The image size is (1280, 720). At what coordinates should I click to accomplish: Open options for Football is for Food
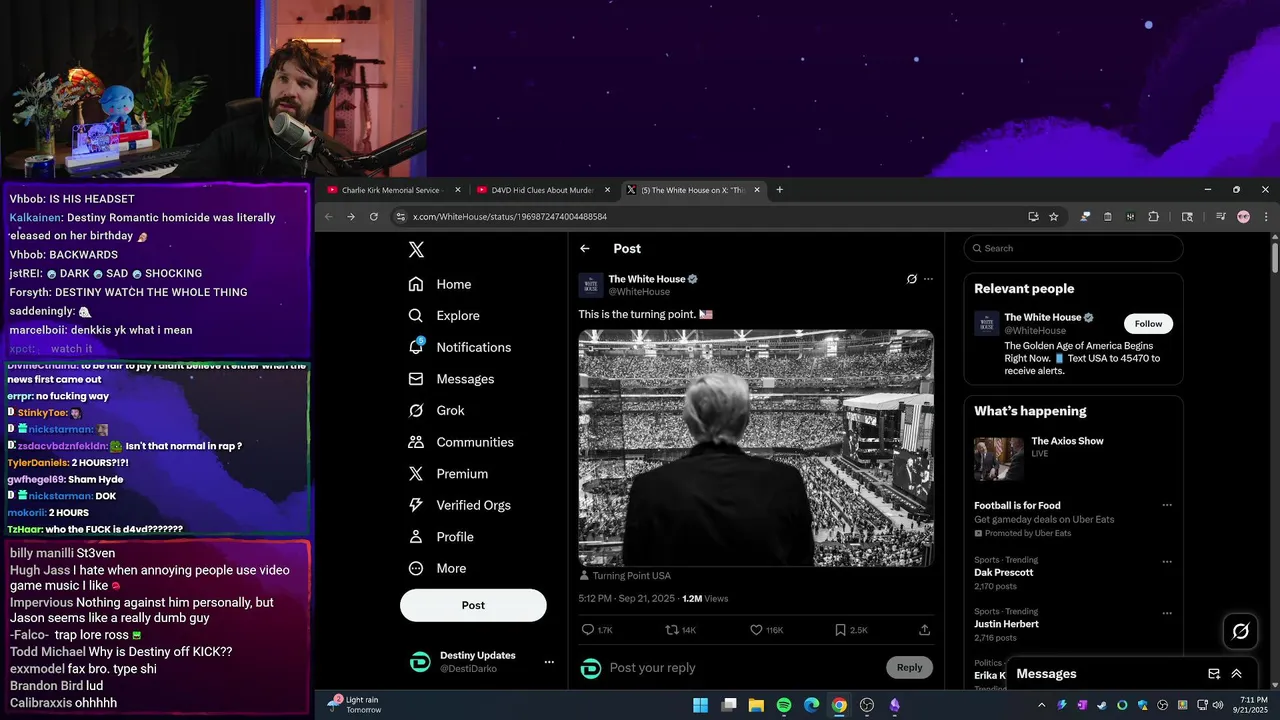(x=1166, y=505)
